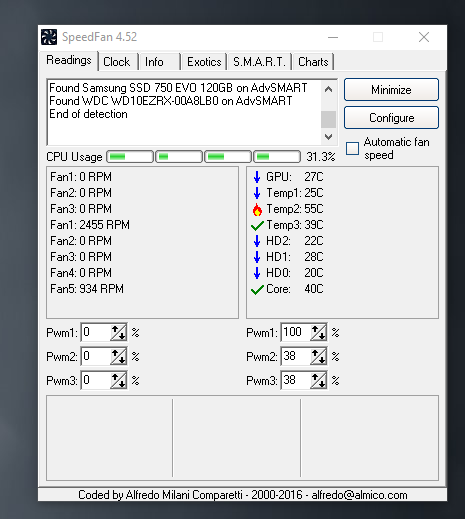Click inside the right Pwm2 value field
The width and height of the screenshot is (465, 519).
point(296,356)
